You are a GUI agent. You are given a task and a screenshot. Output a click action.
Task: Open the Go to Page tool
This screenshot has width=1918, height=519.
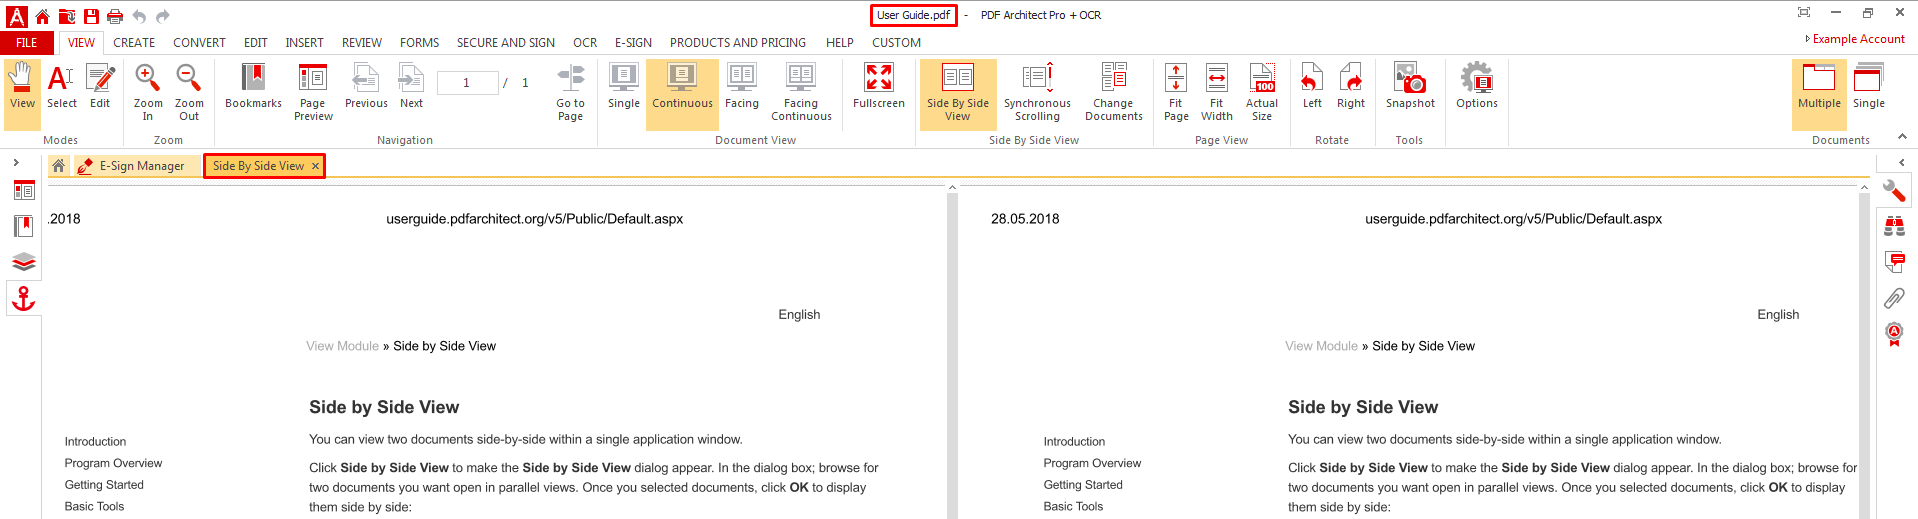pos(570,93)
